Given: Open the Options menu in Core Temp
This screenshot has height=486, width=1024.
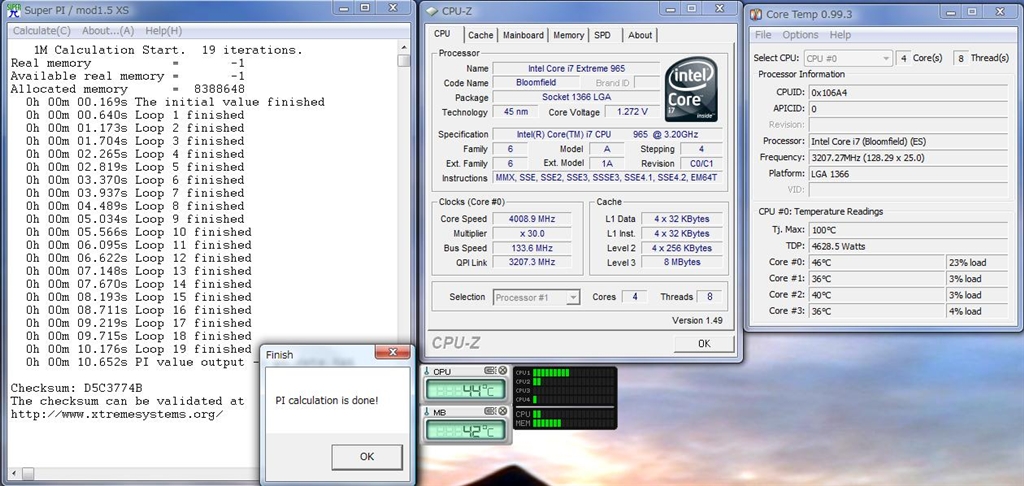Looking at the screenshot, I should click(800, 35).
